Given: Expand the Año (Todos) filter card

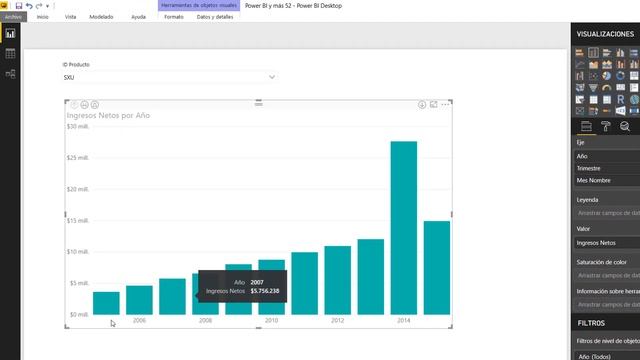Looking at the screenshot, I should [607, 356].
